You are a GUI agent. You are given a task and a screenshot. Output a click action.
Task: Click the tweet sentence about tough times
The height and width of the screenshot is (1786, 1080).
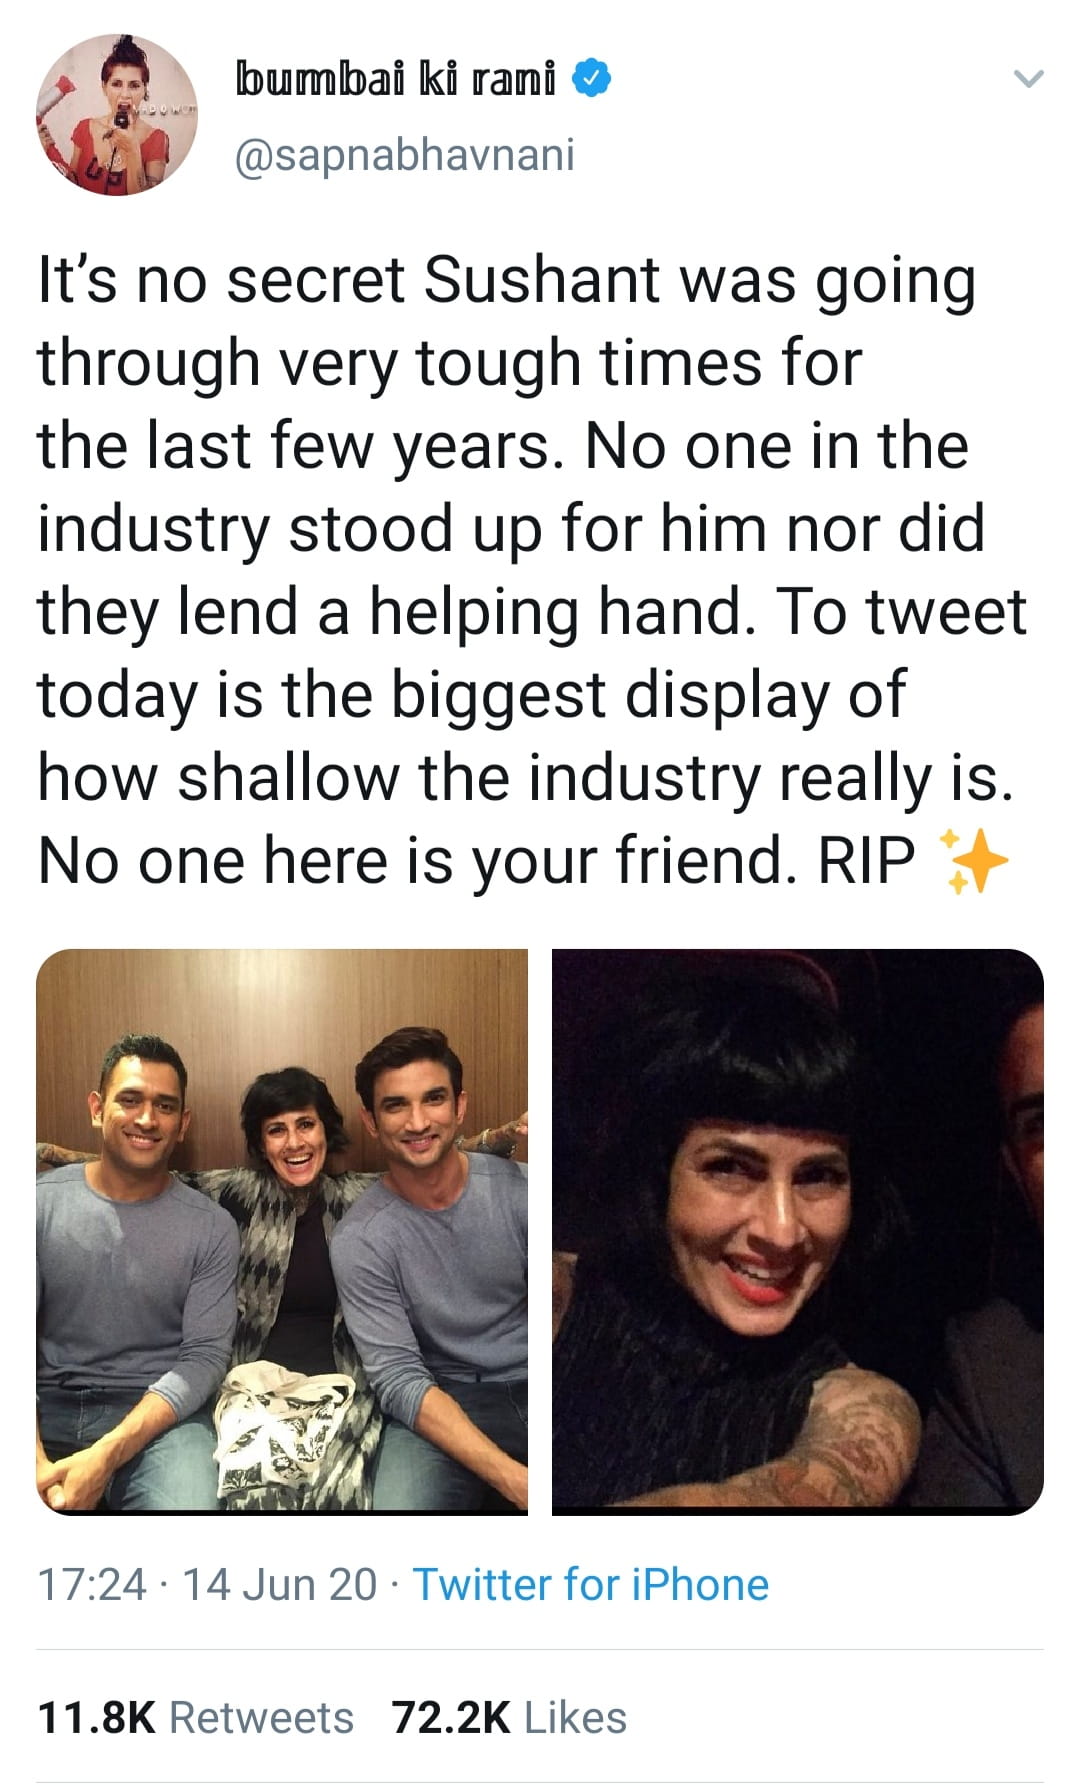point(507,362)
